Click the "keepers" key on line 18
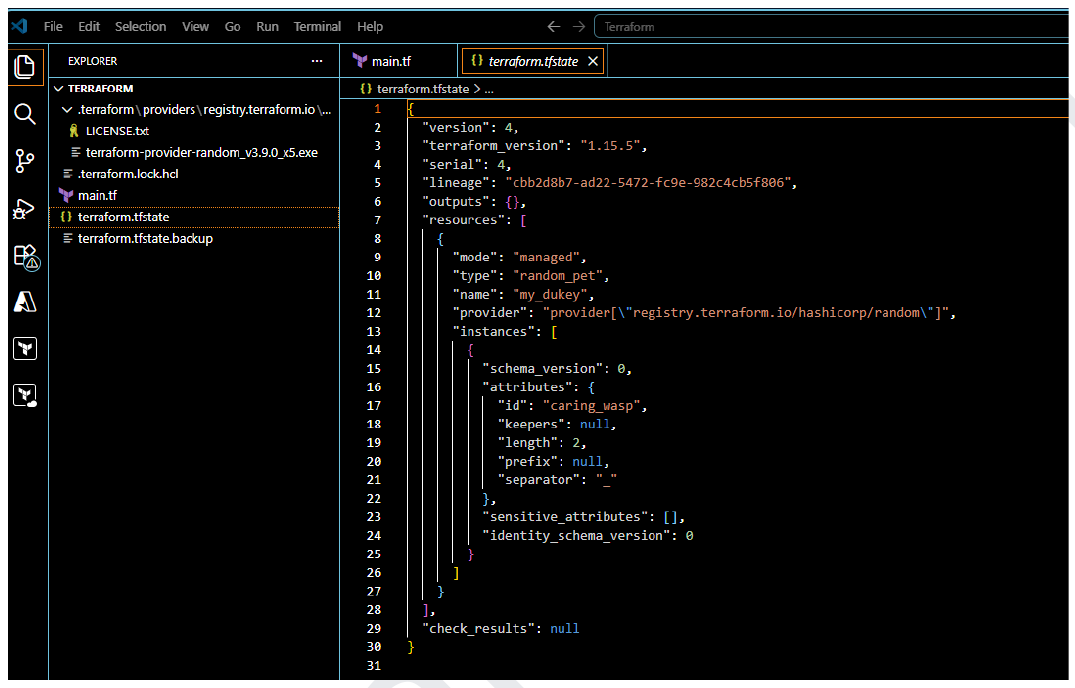This screenshot has height=688, width=1075. click(531, 424)
